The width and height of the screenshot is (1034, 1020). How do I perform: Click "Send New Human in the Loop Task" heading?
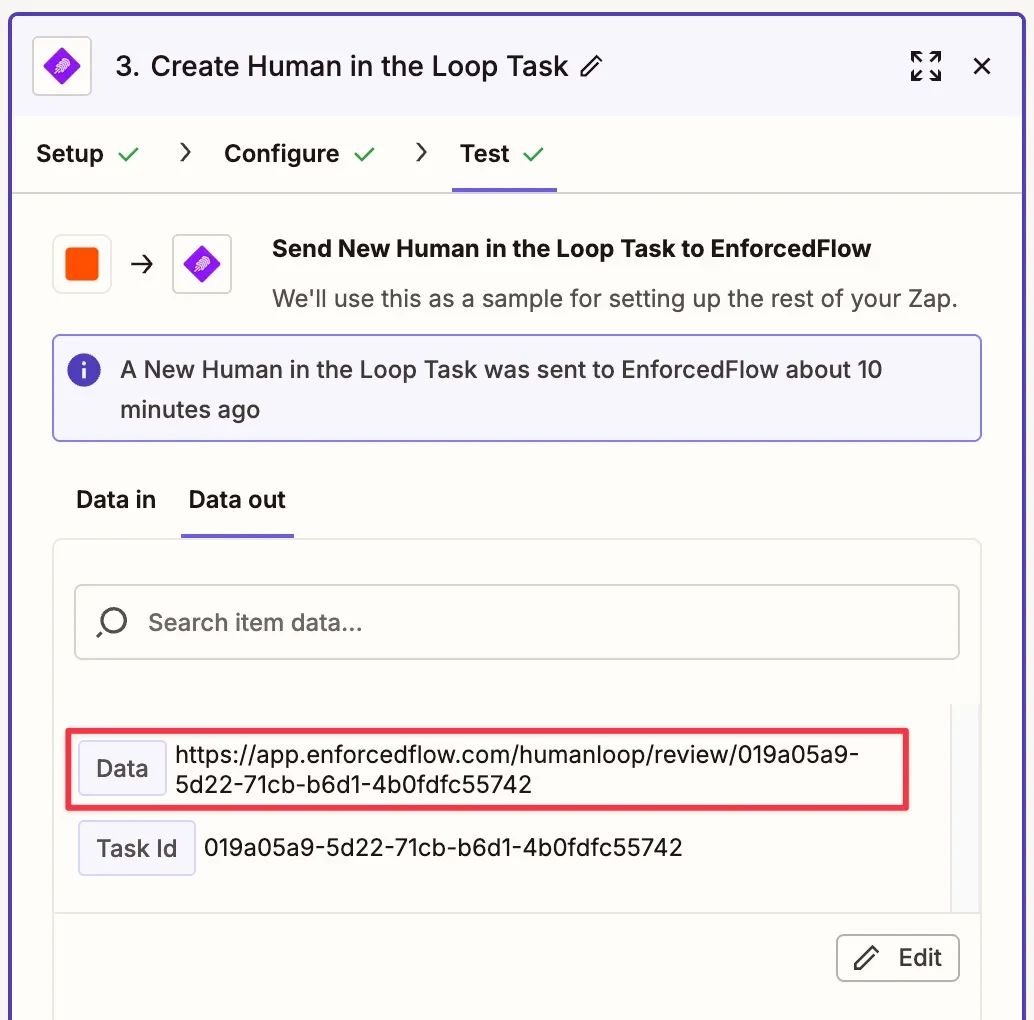coord(572,249)
